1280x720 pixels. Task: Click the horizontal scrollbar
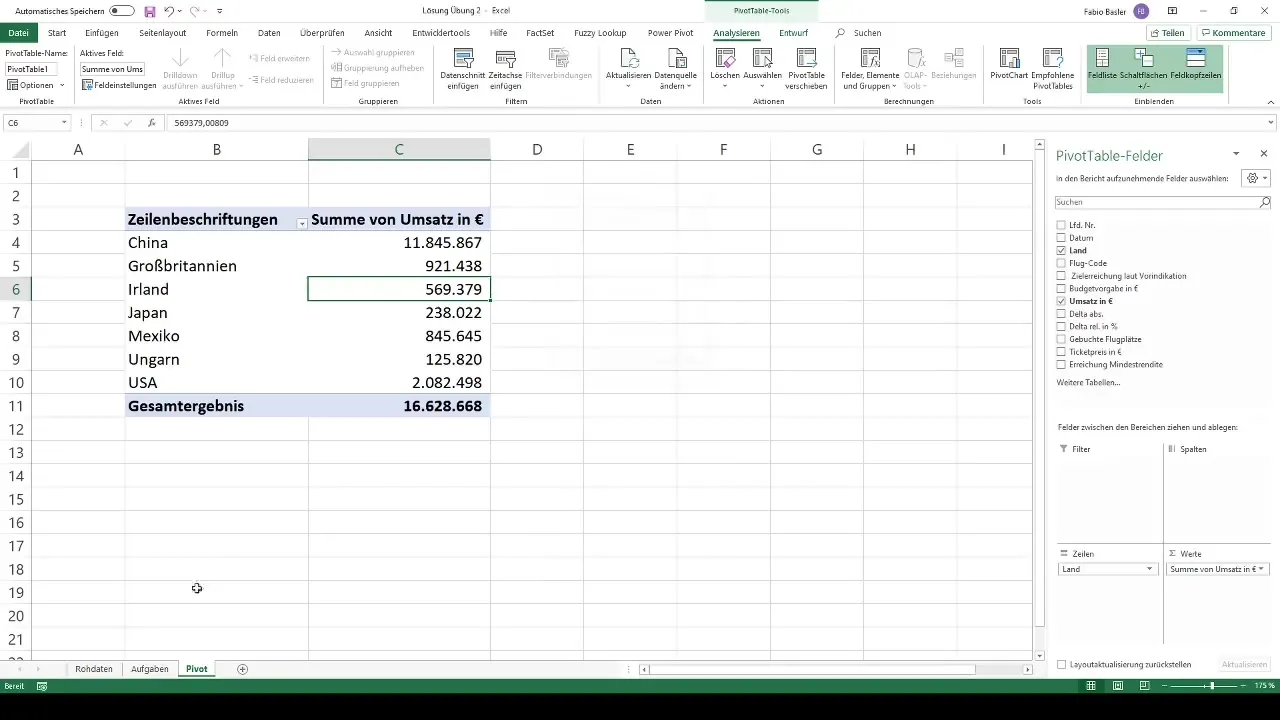click(x=812, y=669)
